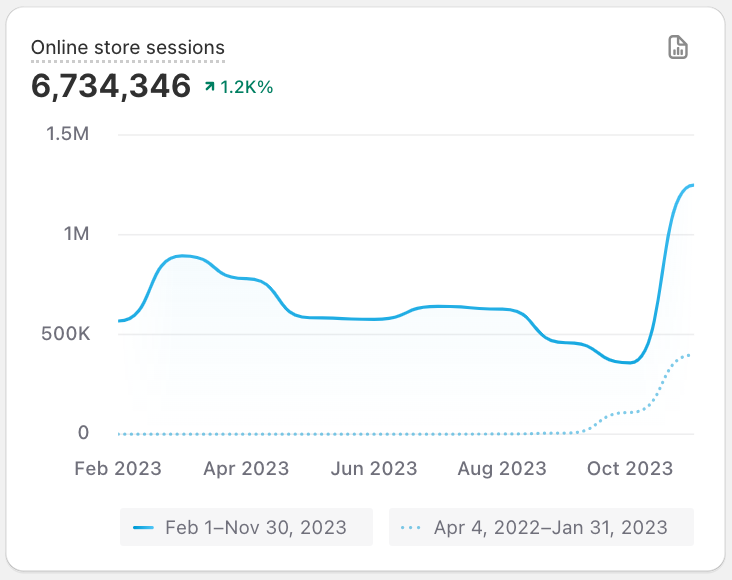Click dotted line legend swatch

(x=411, y=527)
